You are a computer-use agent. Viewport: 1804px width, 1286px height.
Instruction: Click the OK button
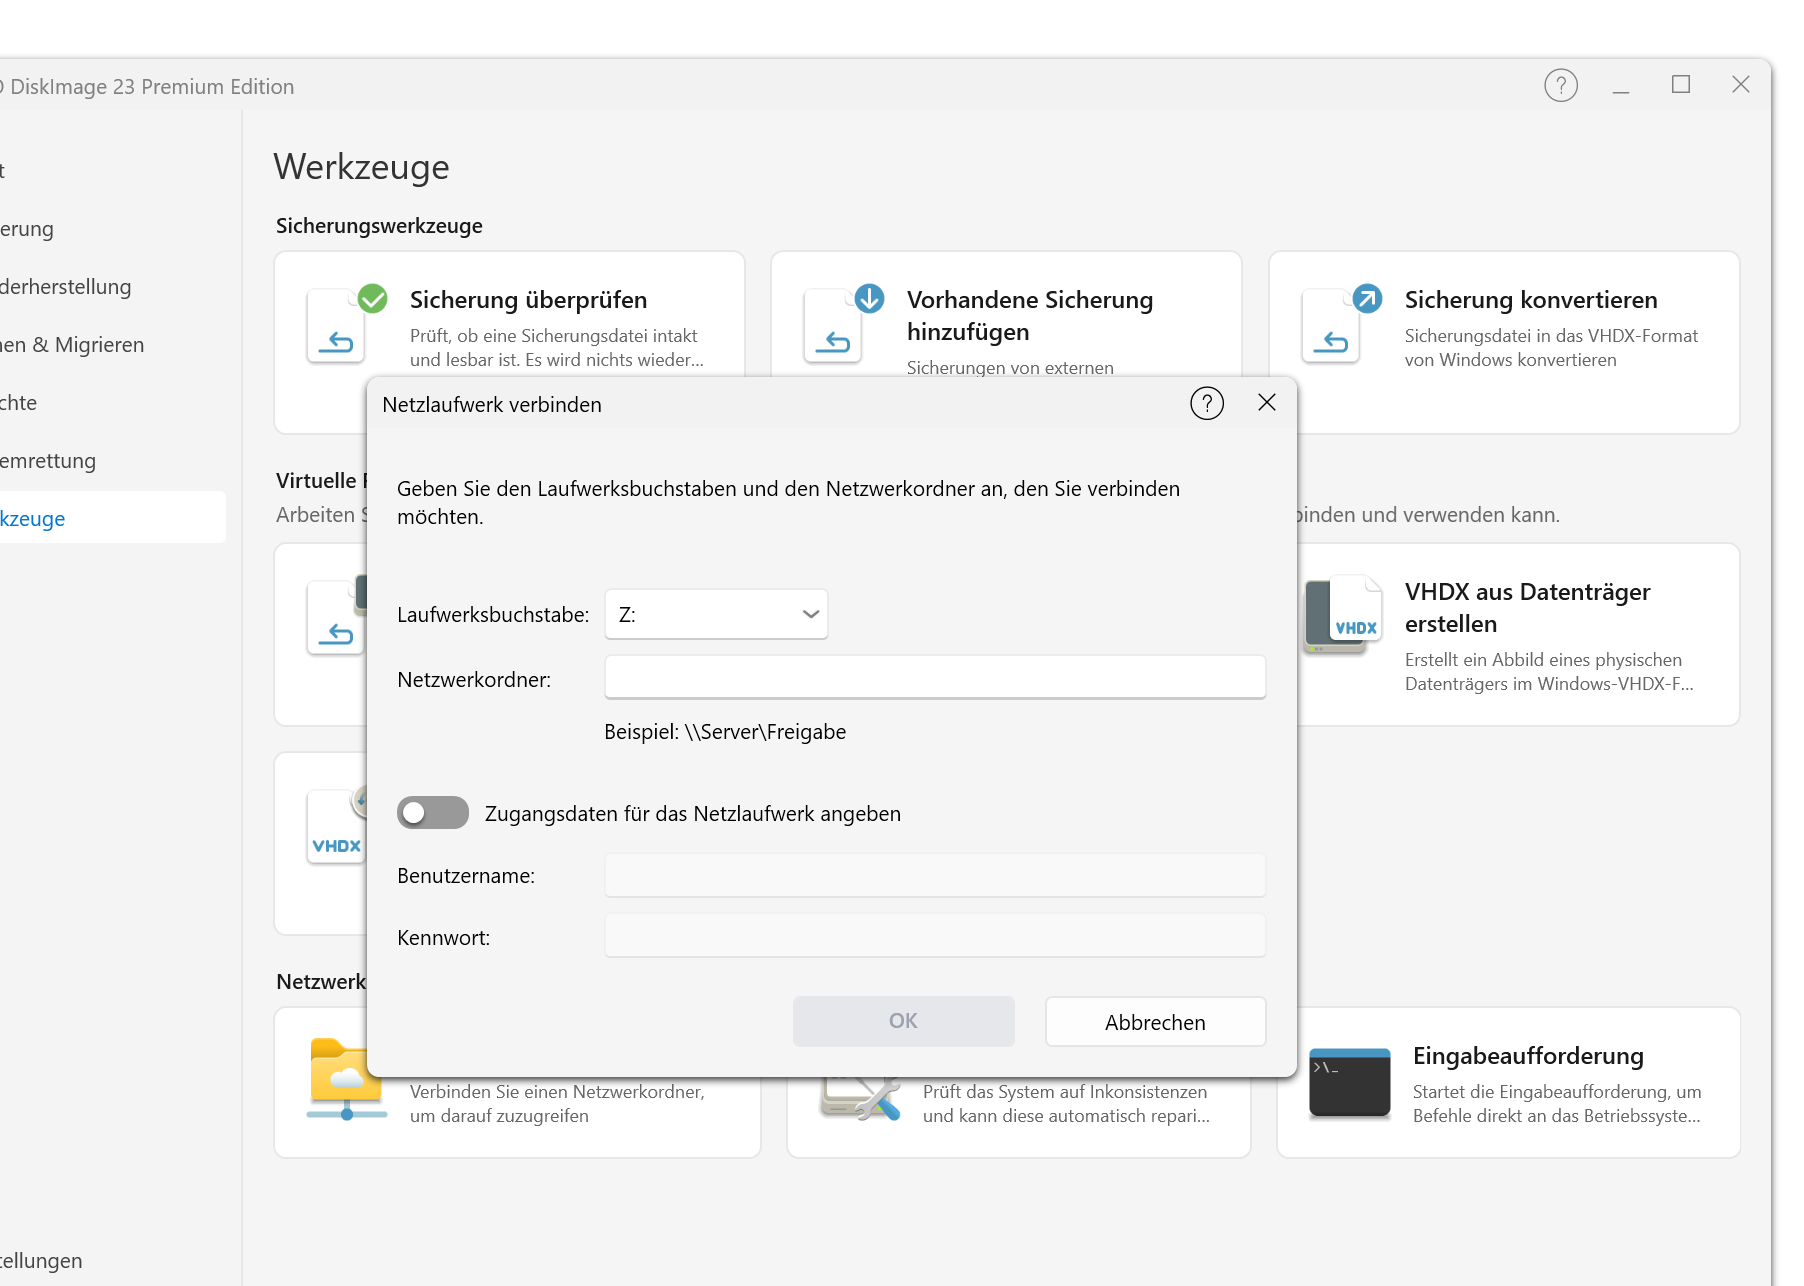(904, 1021)
